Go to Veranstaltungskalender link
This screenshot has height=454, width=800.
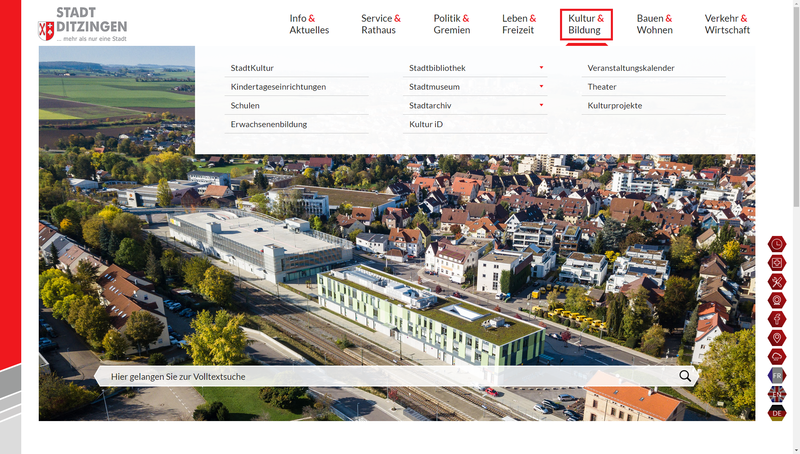tap(631, 68)
